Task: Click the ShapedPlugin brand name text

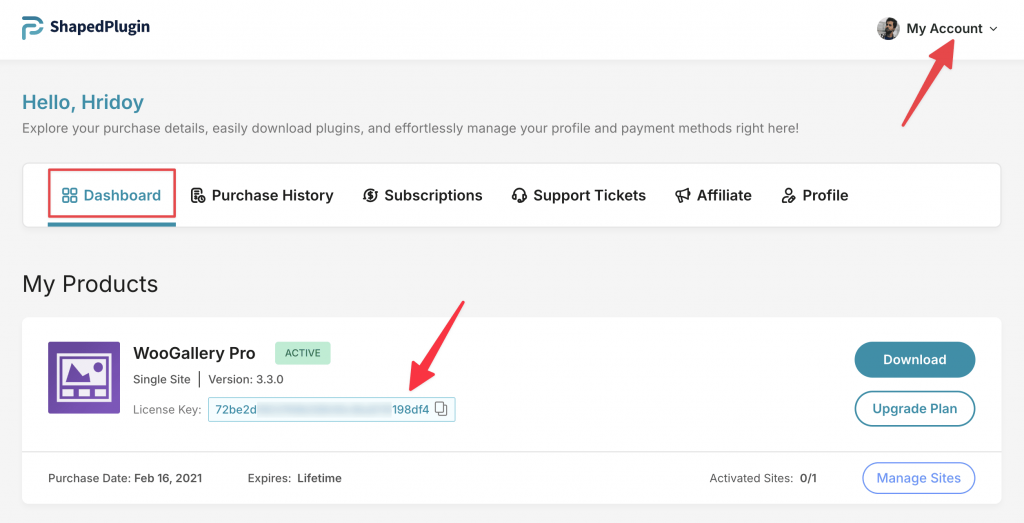Action: pyautogui.click(x=100, y=27)
